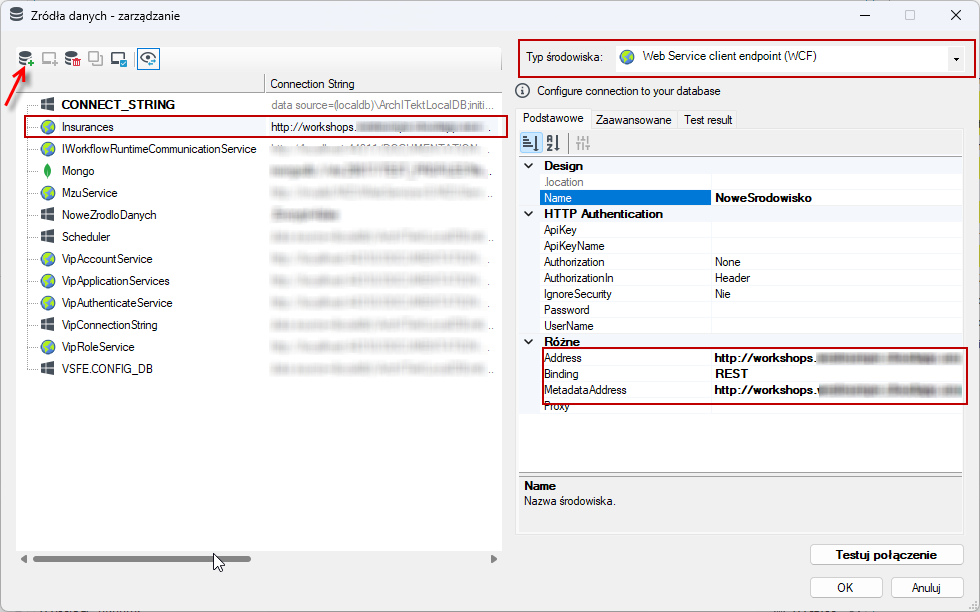This screenshot has height=612, width=980.
Task: Click the duplicate environment icon
Action: pyautogui.click(x=95, y=59)
